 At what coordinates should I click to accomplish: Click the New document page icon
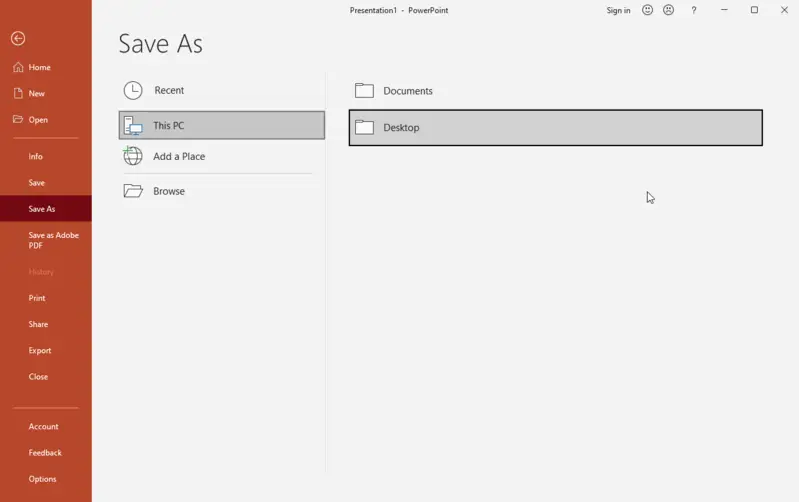[18, 93]
